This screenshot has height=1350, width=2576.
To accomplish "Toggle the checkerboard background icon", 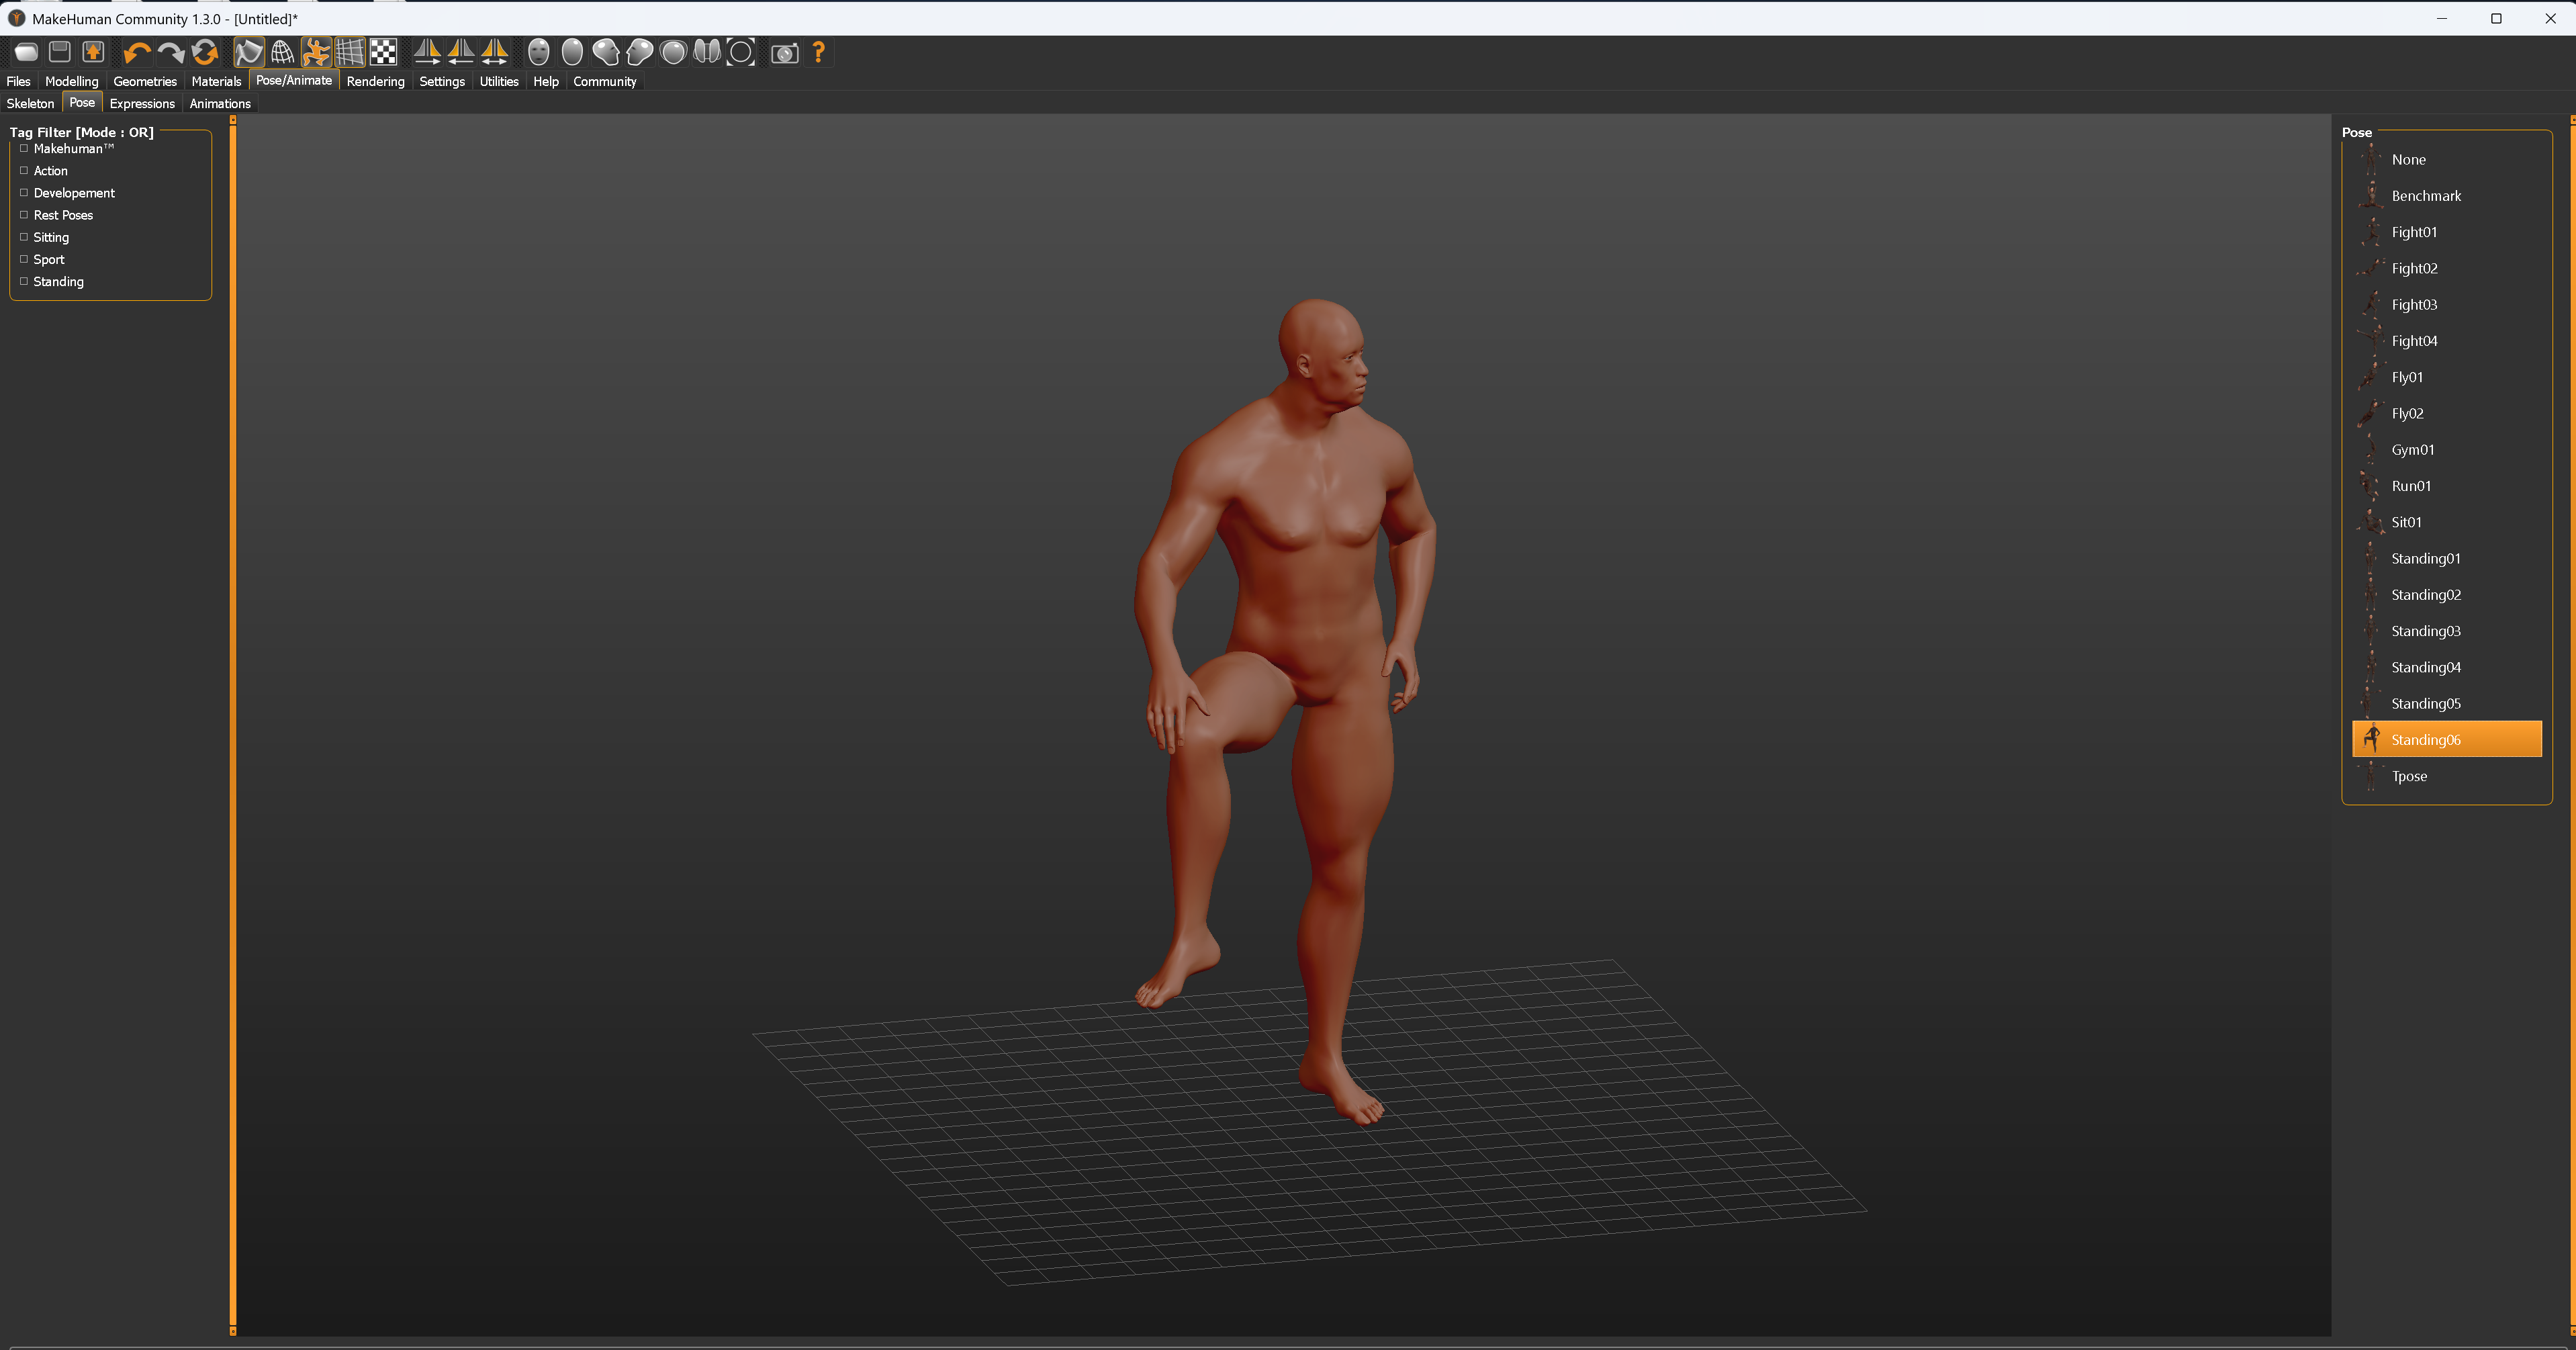I will click(x=383, y=52).
